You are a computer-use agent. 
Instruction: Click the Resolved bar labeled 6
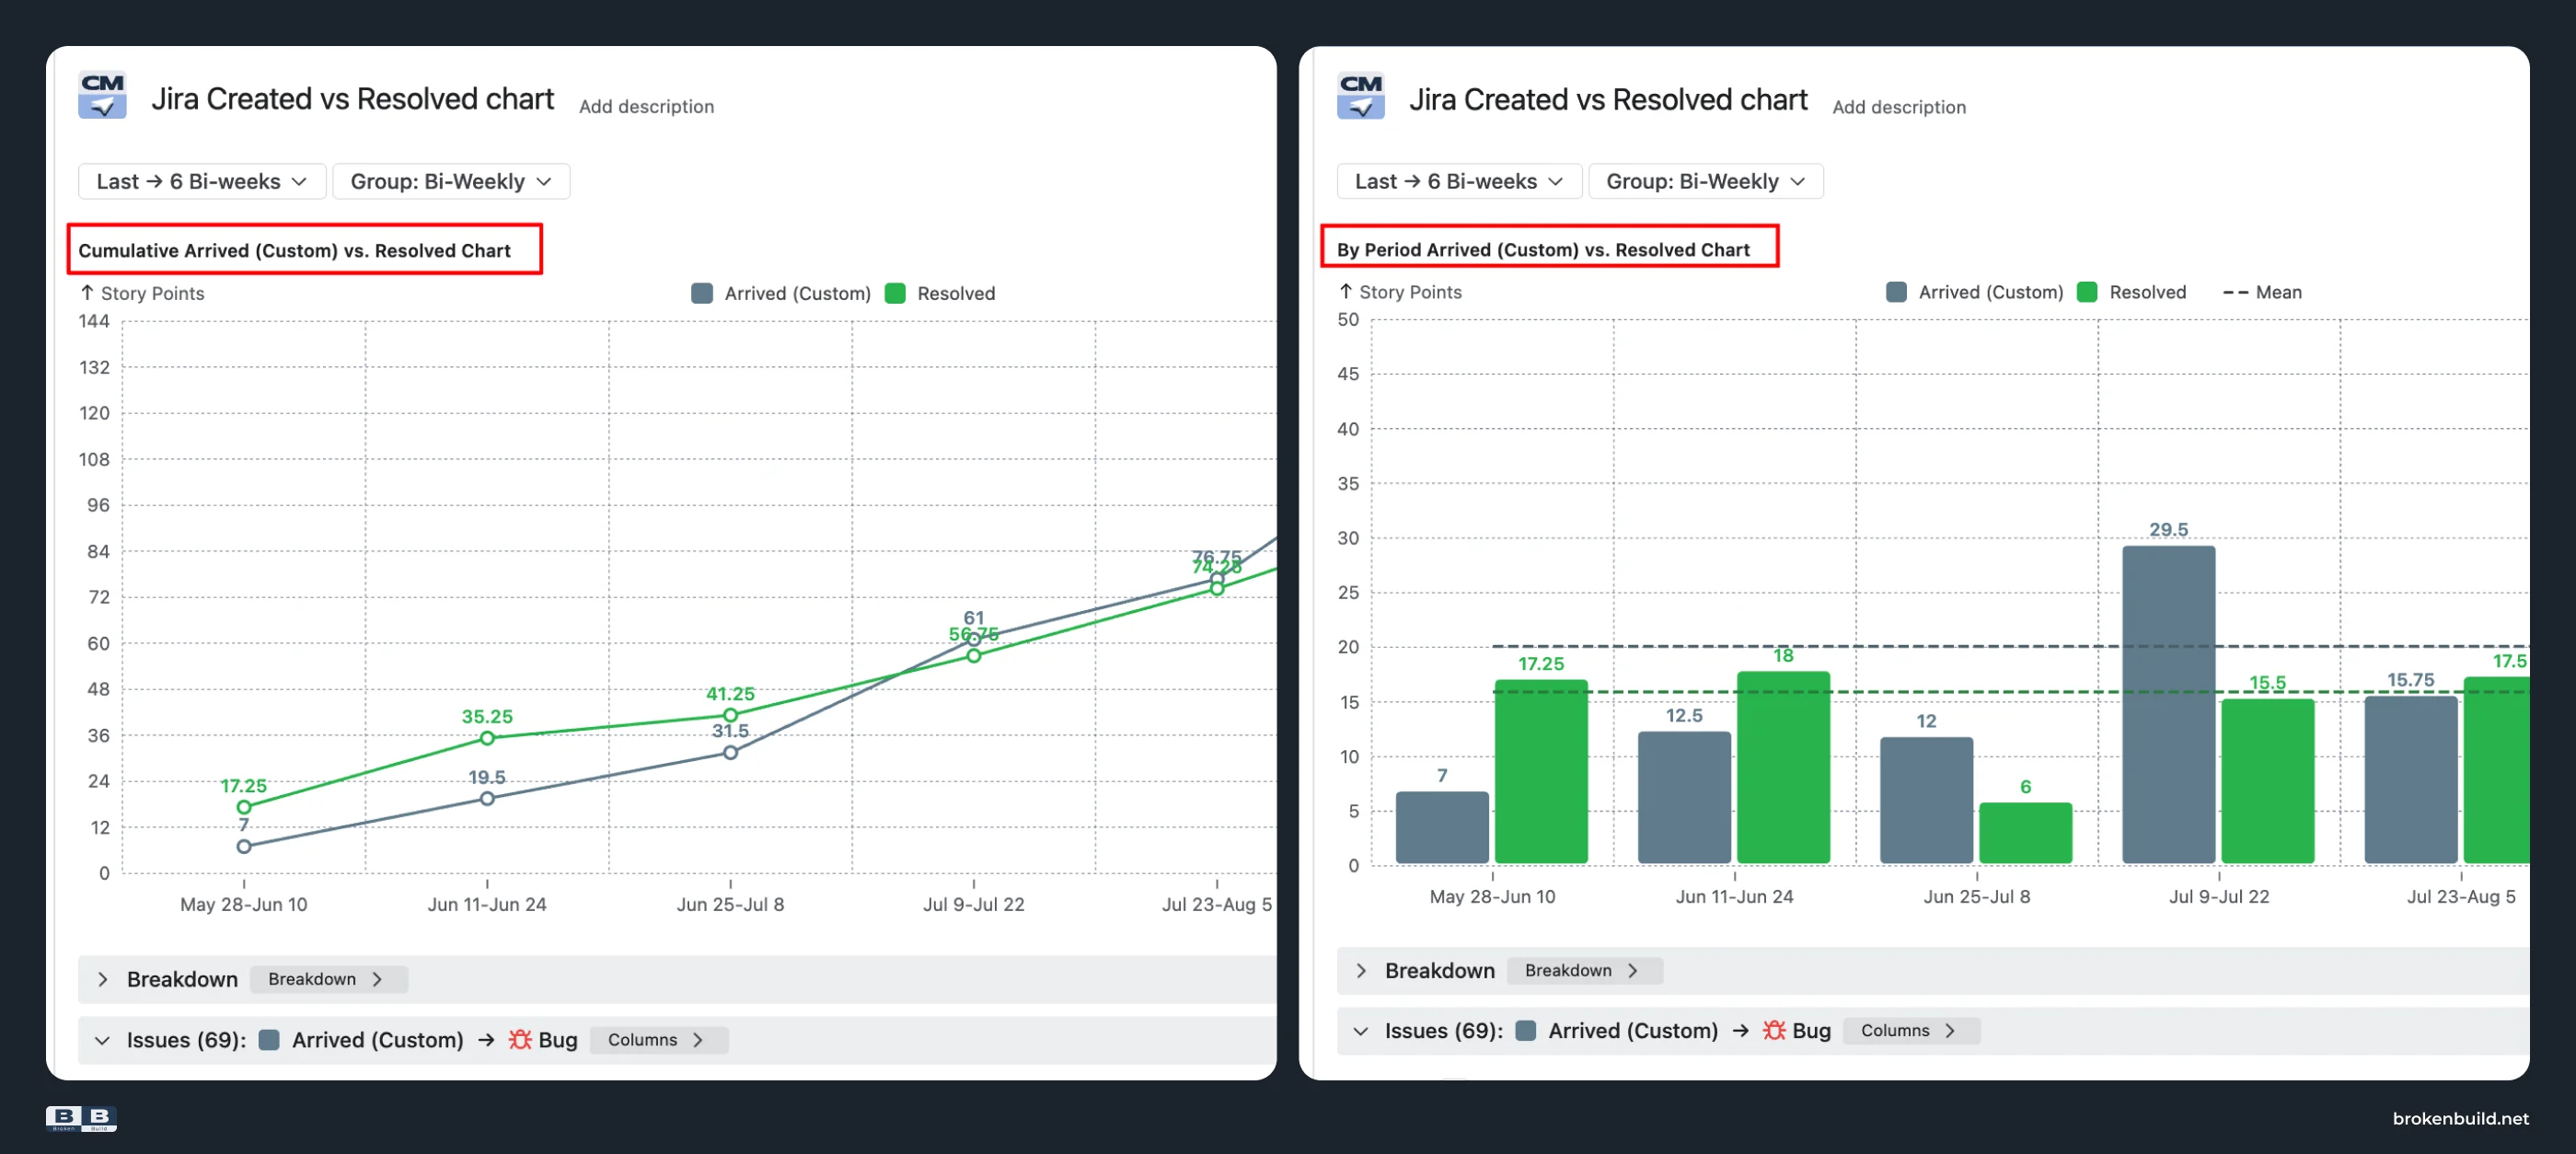[2025, 833]
